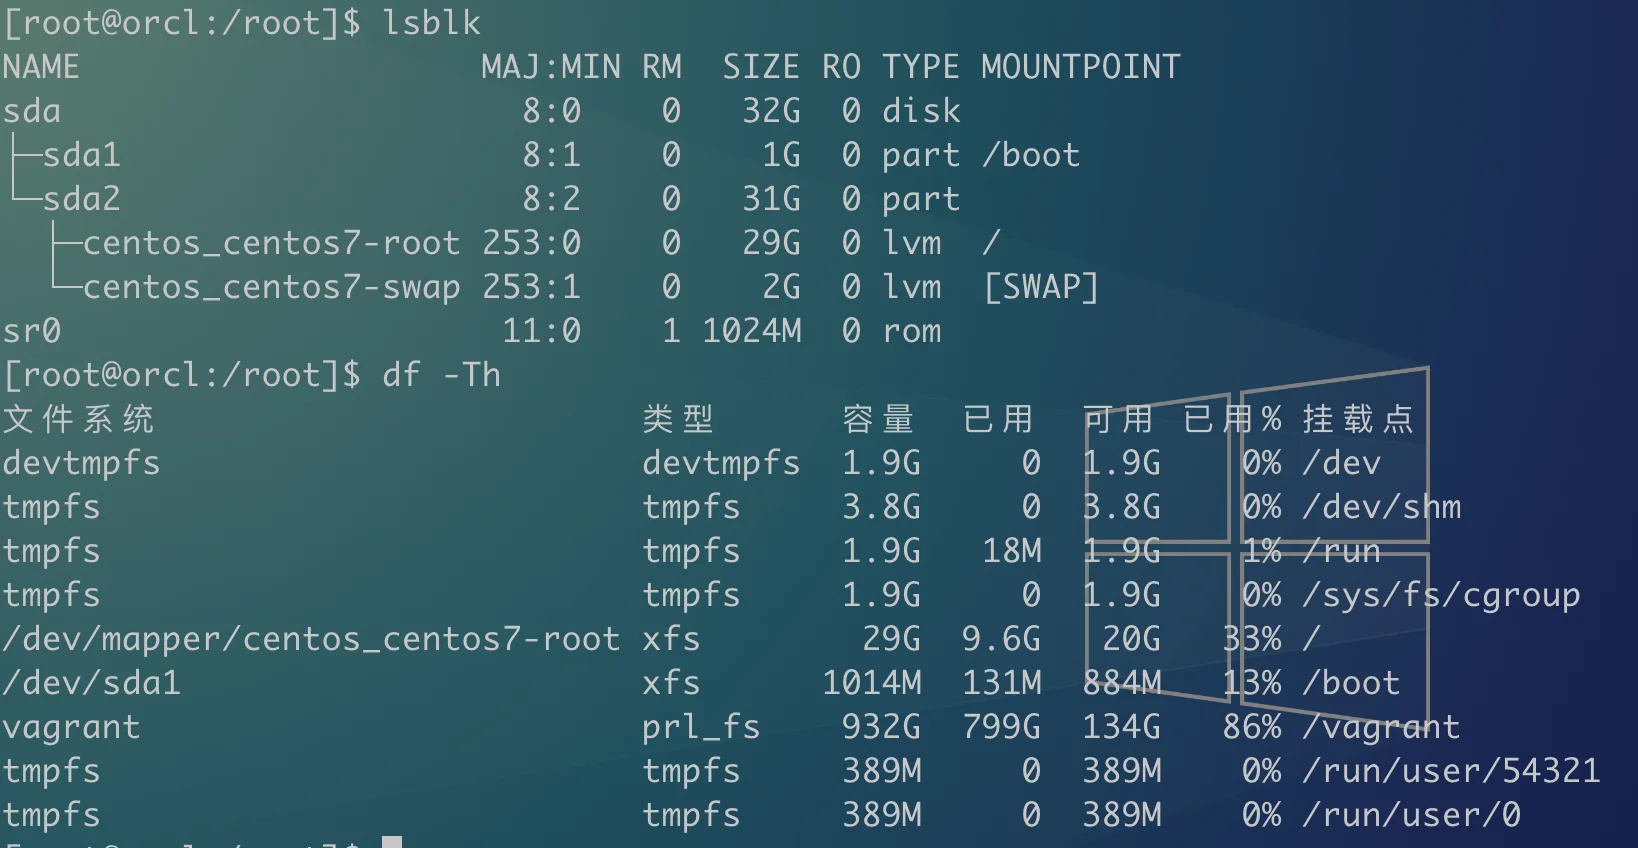This screenshot has width=1638, height=848.
Task: Select the sda1 partition entry
Action: pyautogui.click(x=82, y=155)
